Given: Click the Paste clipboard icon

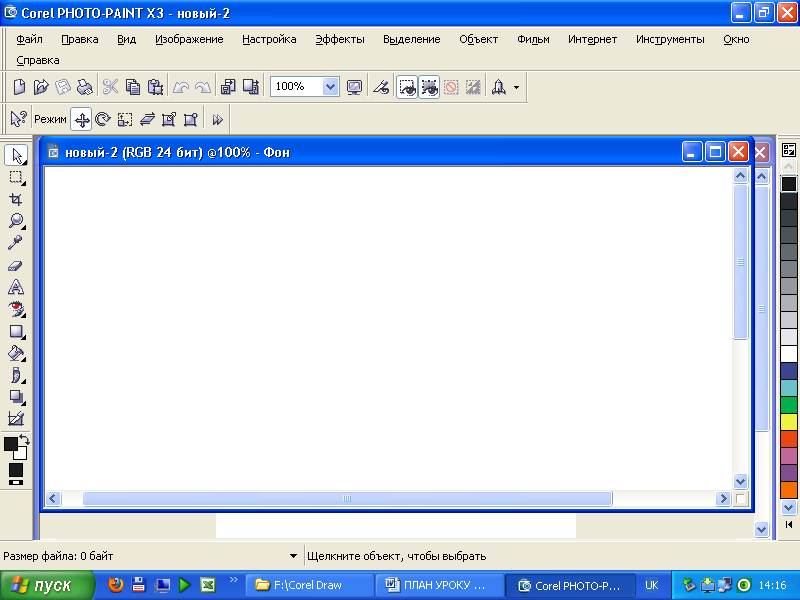Looking at the screenshot, I should pos(155,87).
